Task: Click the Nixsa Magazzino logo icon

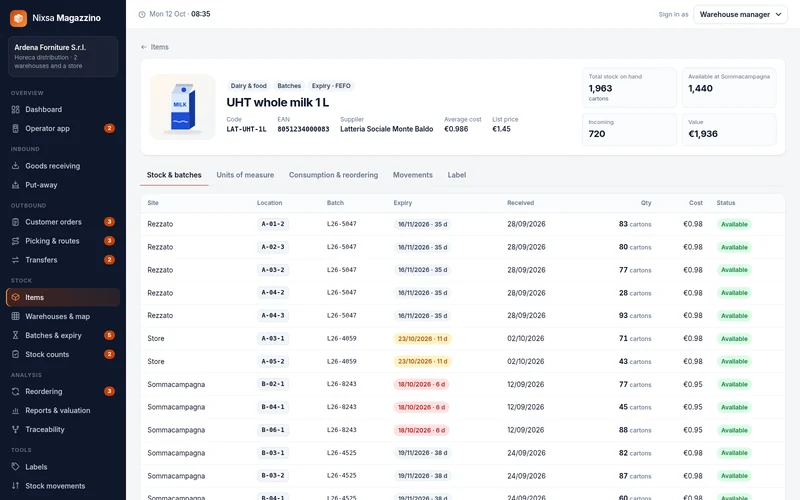Action: 18,18
